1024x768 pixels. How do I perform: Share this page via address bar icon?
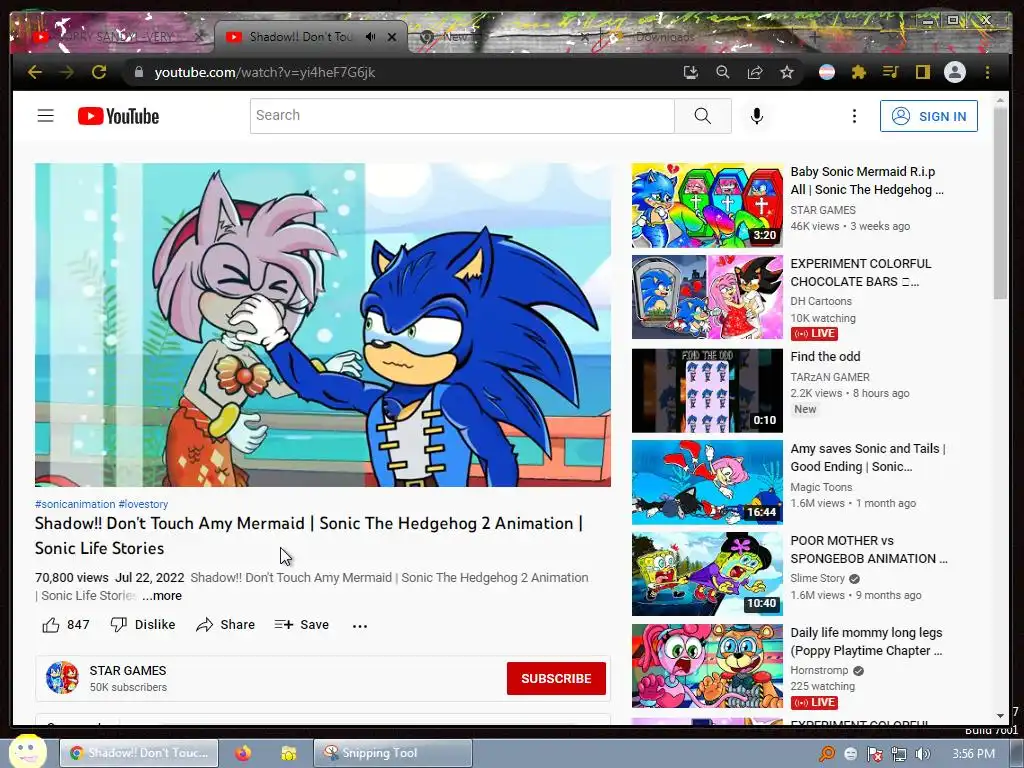[755, 72]
